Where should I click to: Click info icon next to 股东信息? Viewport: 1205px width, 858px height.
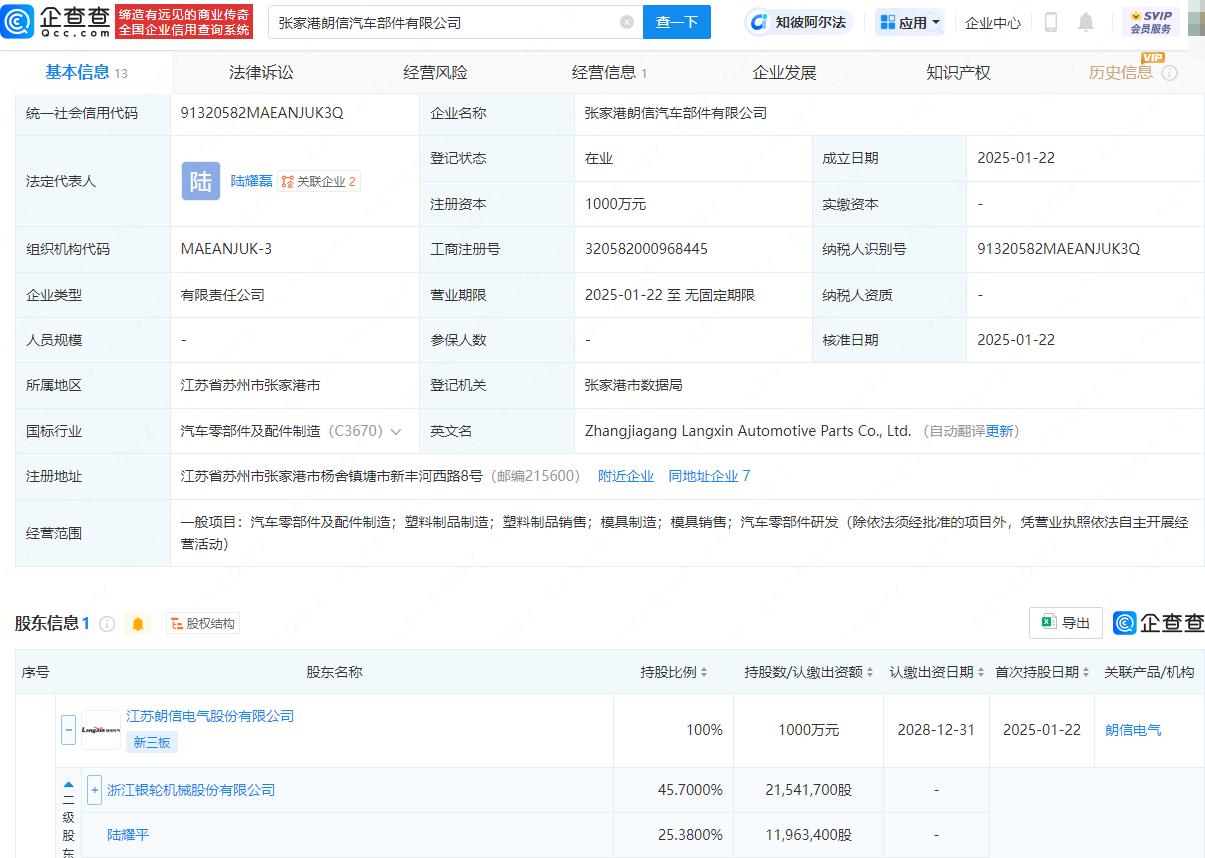(107, 624)
